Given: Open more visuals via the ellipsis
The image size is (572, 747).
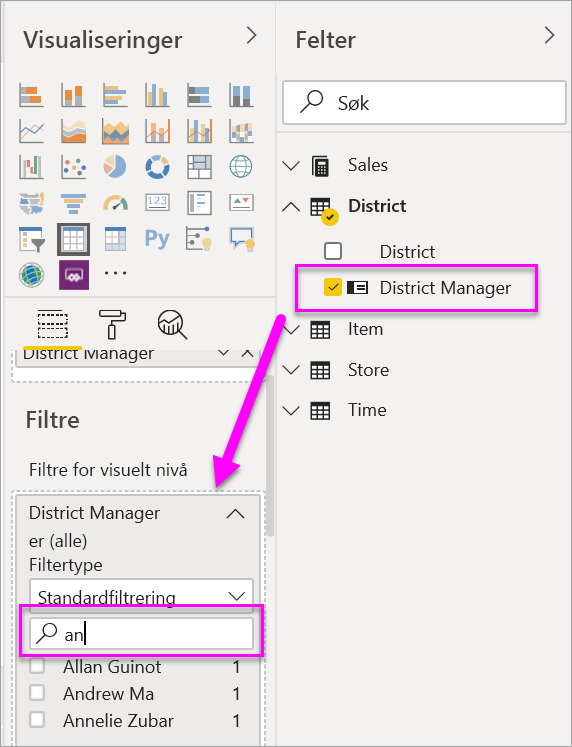Looking at the screenshot, I should pos(115,273).
